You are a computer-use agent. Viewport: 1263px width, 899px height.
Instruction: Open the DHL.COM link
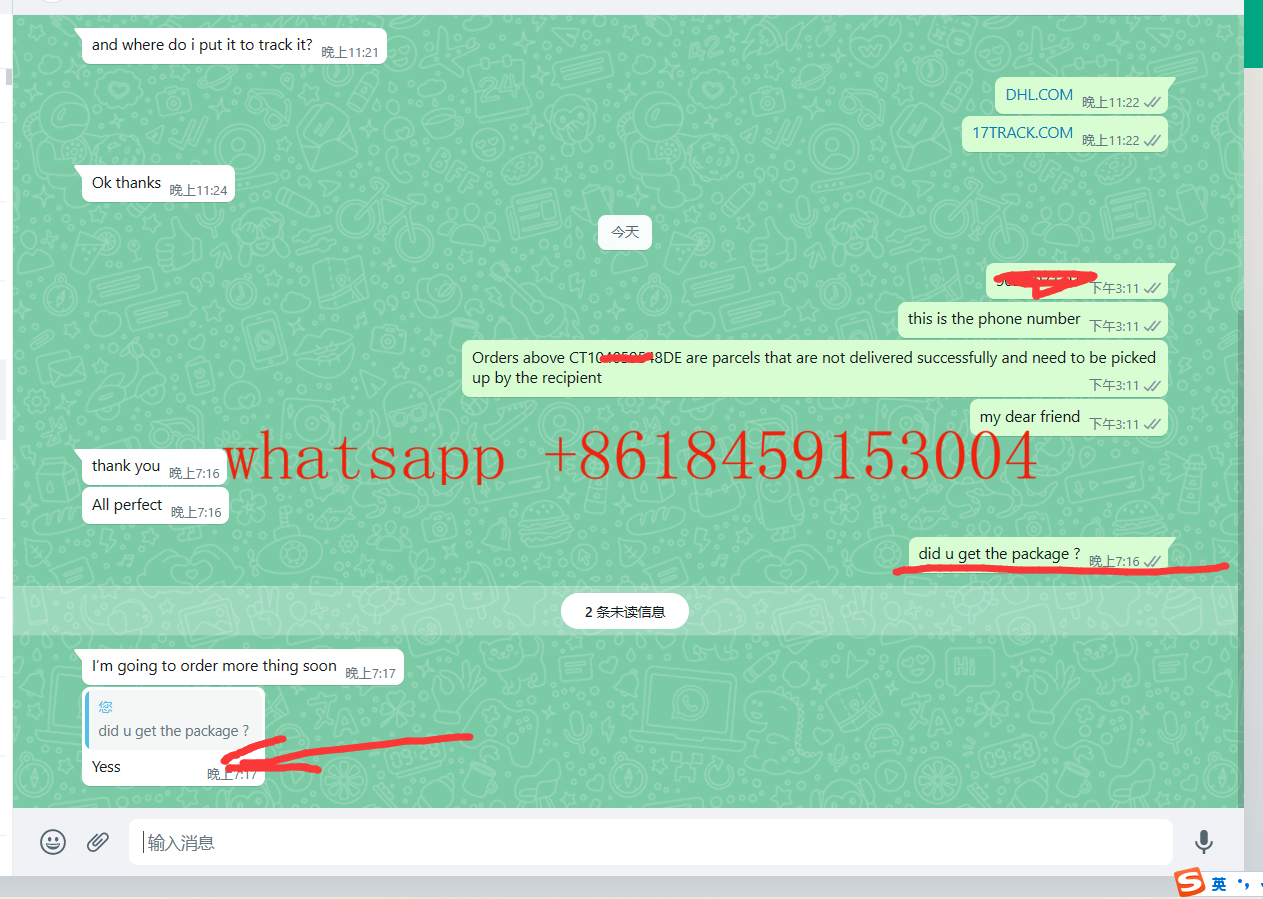1039,95
